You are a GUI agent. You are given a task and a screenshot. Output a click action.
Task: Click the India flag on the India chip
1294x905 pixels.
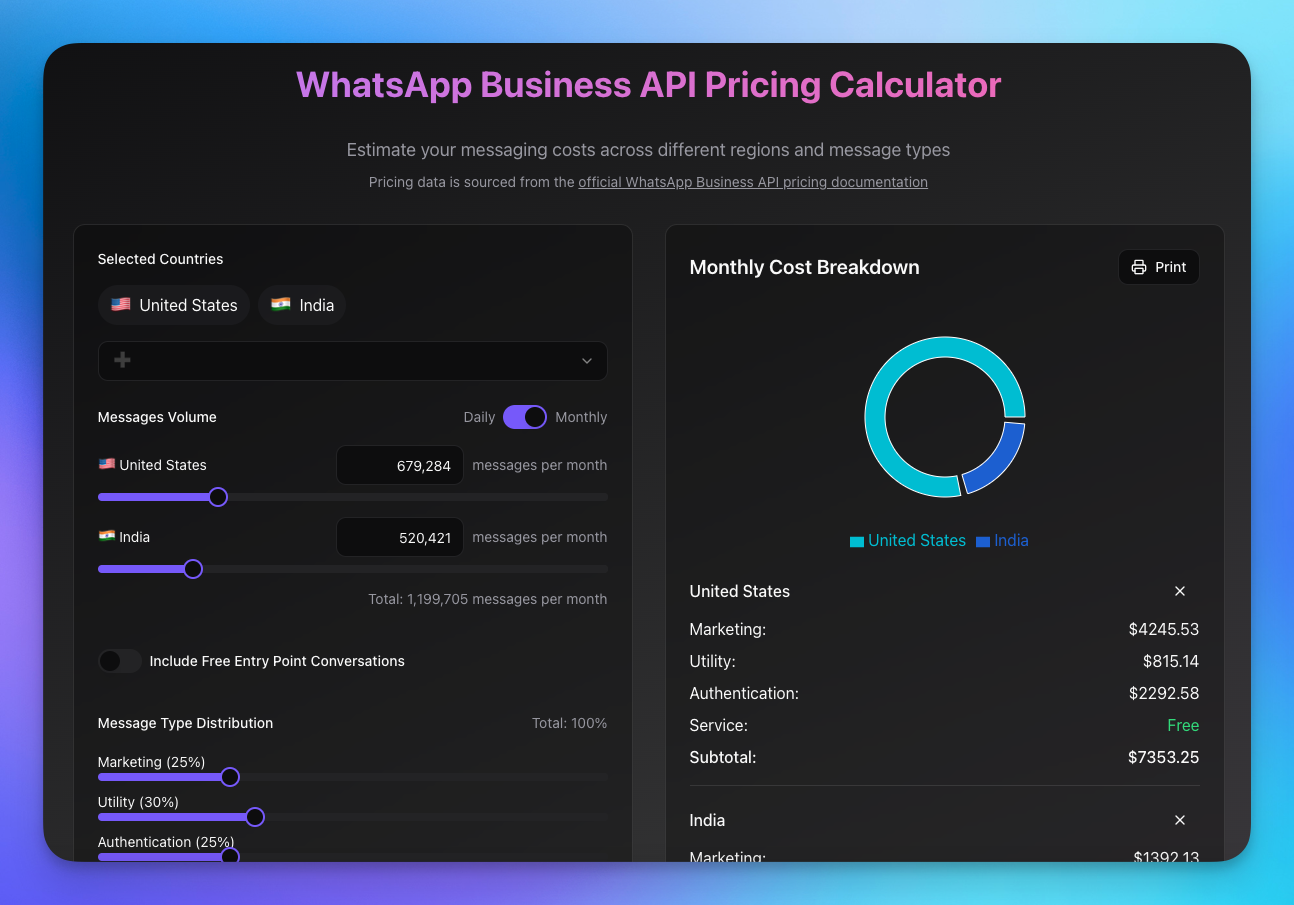pos(280,304)
